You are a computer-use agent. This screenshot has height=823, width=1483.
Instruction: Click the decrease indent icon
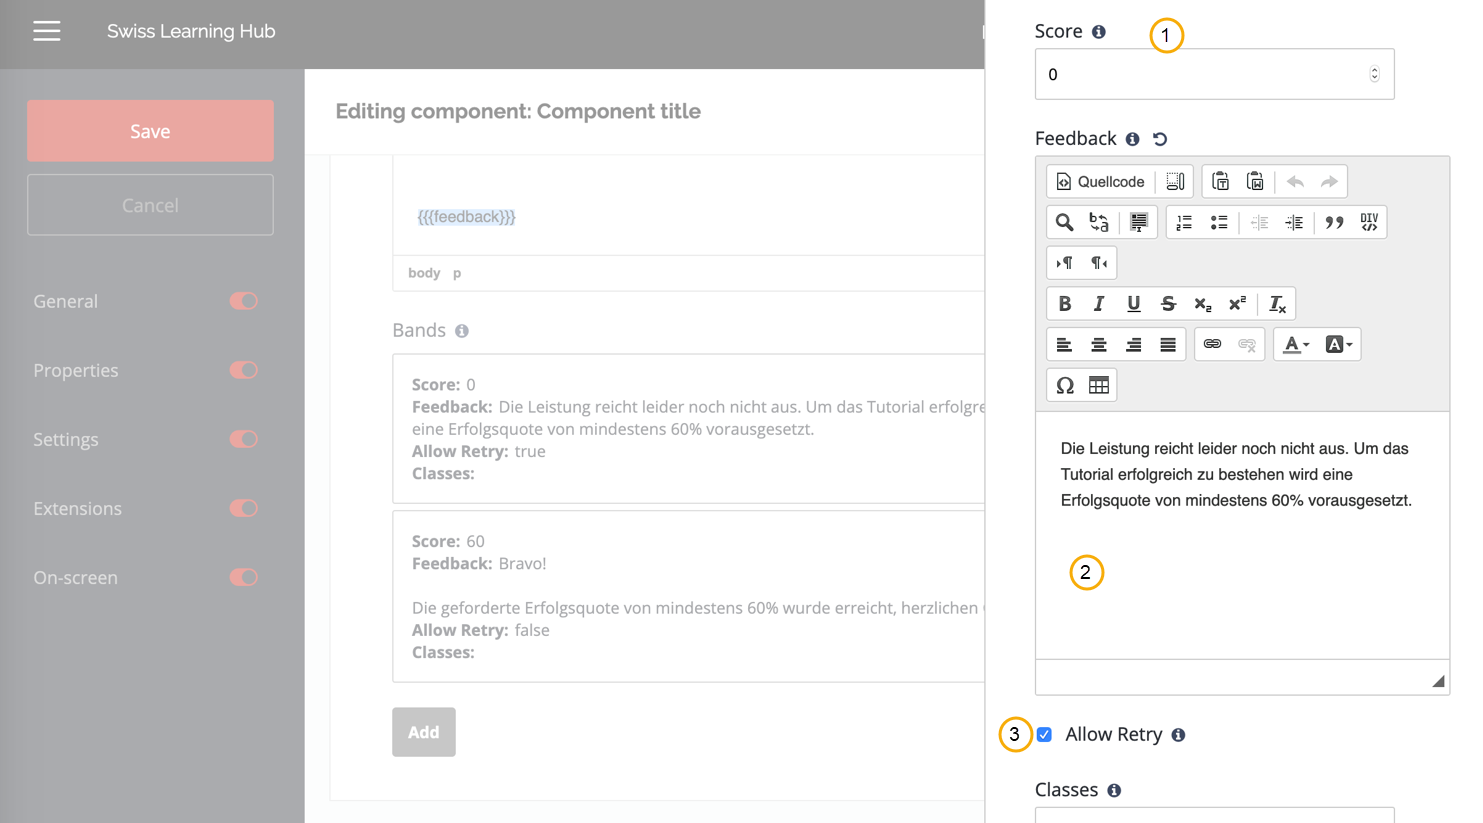[x=1259, y=222]
